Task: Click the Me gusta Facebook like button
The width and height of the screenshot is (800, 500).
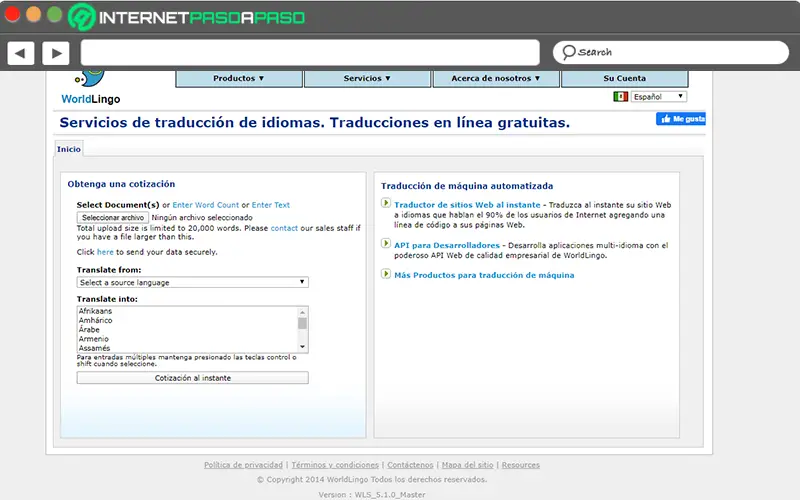Action: click(x=681, y=119)
